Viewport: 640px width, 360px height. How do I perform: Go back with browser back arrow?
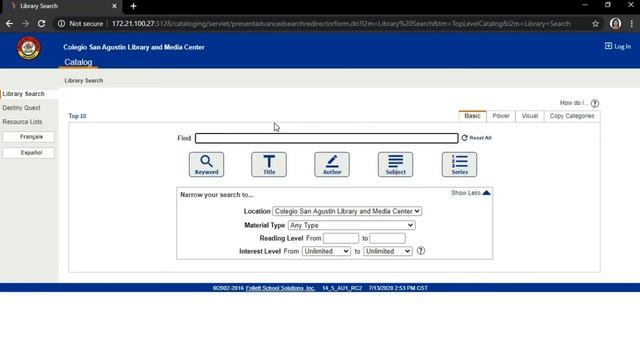[9, 24]
